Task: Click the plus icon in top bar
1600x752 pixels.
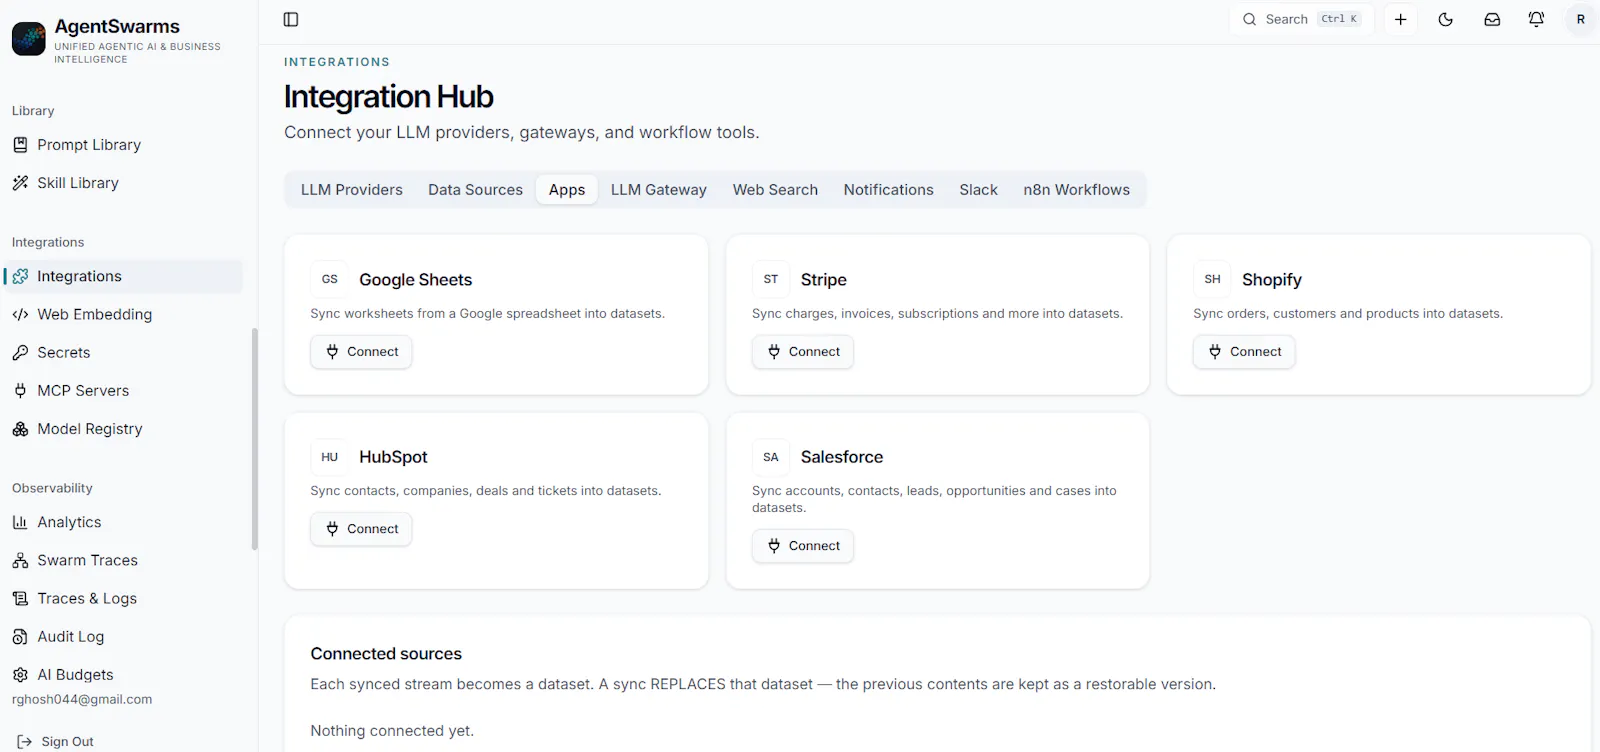Action: tap(1401, 19)
